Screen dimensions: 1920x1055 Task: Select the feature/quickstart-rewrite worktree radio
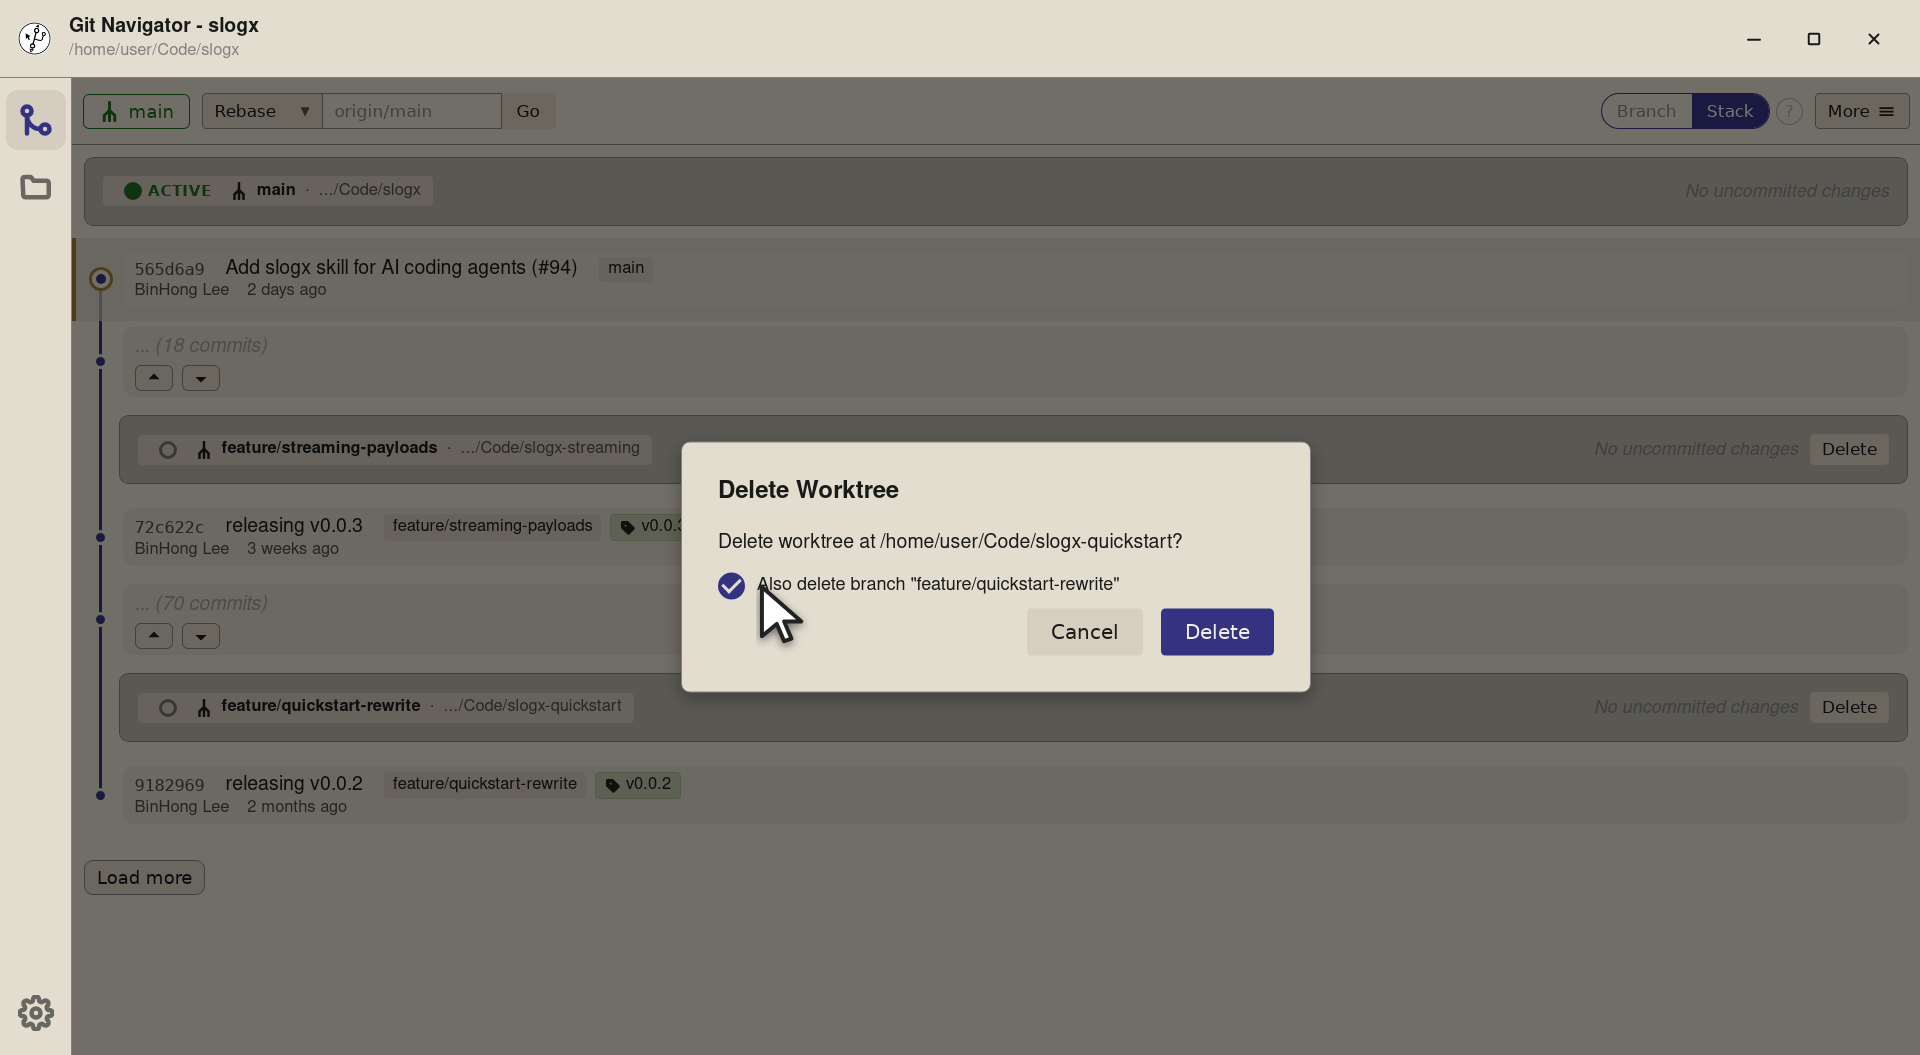[168, 708]
